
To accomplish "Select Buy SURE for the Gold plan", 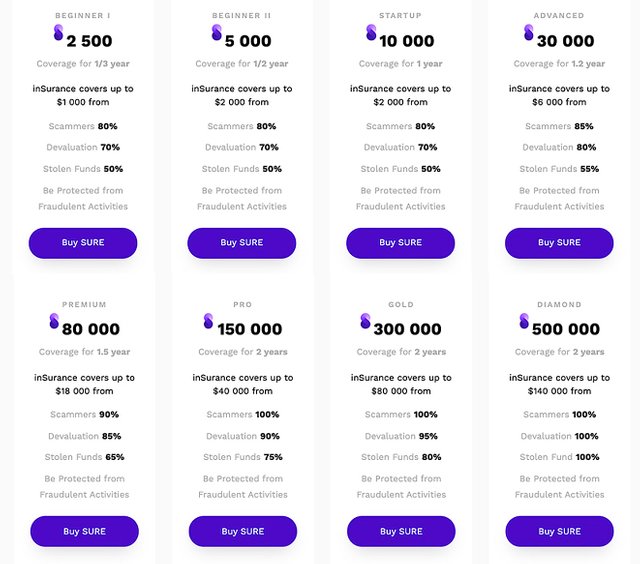I will [x=400, y=531].
